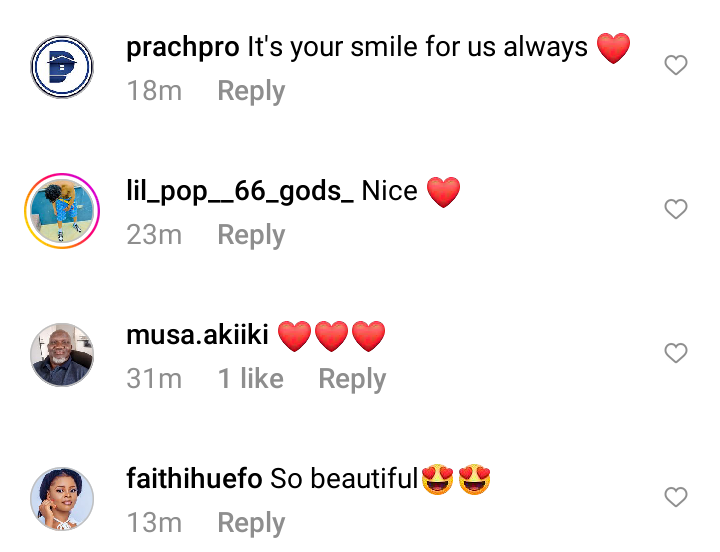Image resolution: width=720 pixels, height=552 pixels.
Task: Open the lil_pop__66_gods_ username link
Action: click(x=240, y=192)
